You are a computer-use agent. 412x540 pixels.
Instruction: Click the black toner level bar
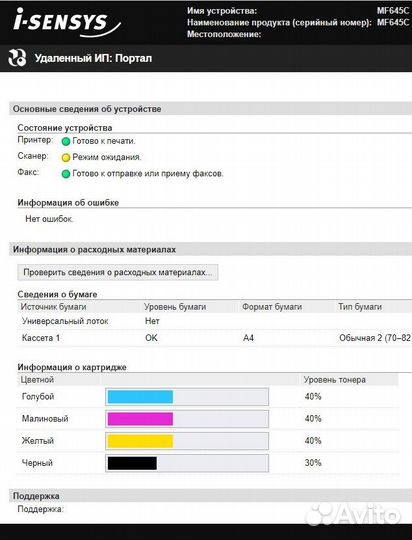(x=187, y=463)
